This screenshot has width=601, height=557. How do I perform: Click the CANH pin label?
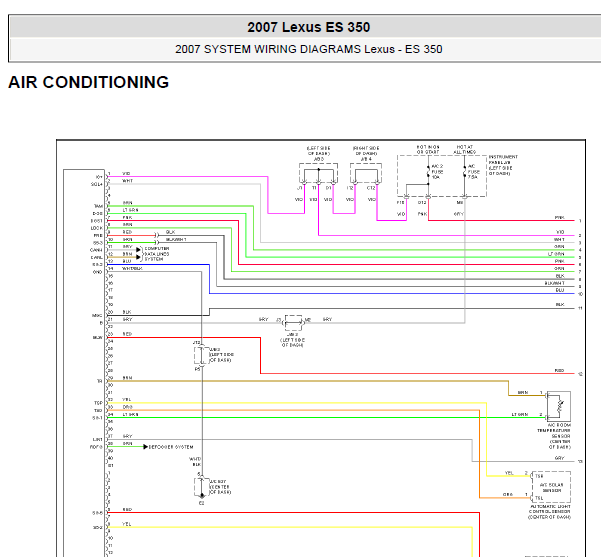coord(96,250)
